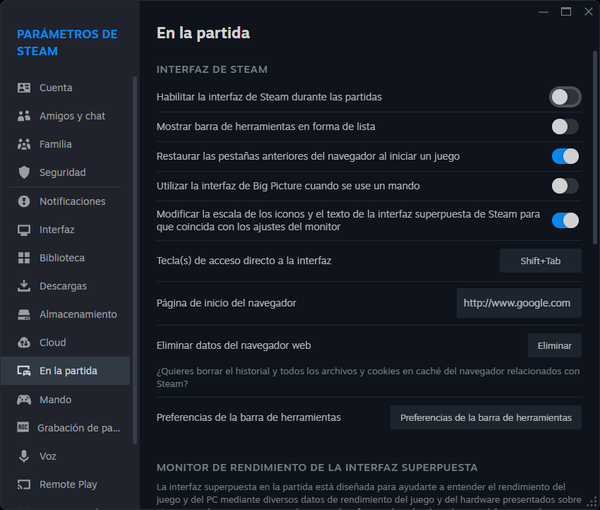Edit the browser homepage URL field

[x=518, y=303]
